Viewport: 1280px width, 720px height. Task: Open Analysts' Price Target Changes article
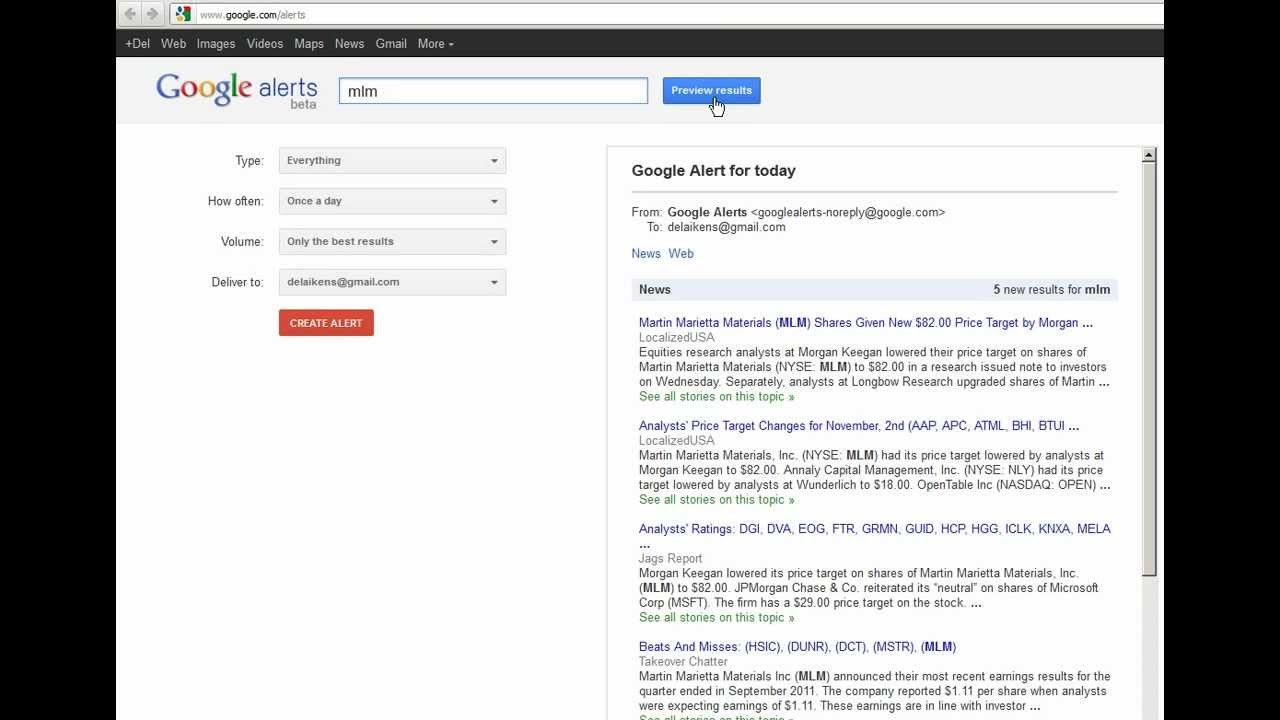click(859, 426)
